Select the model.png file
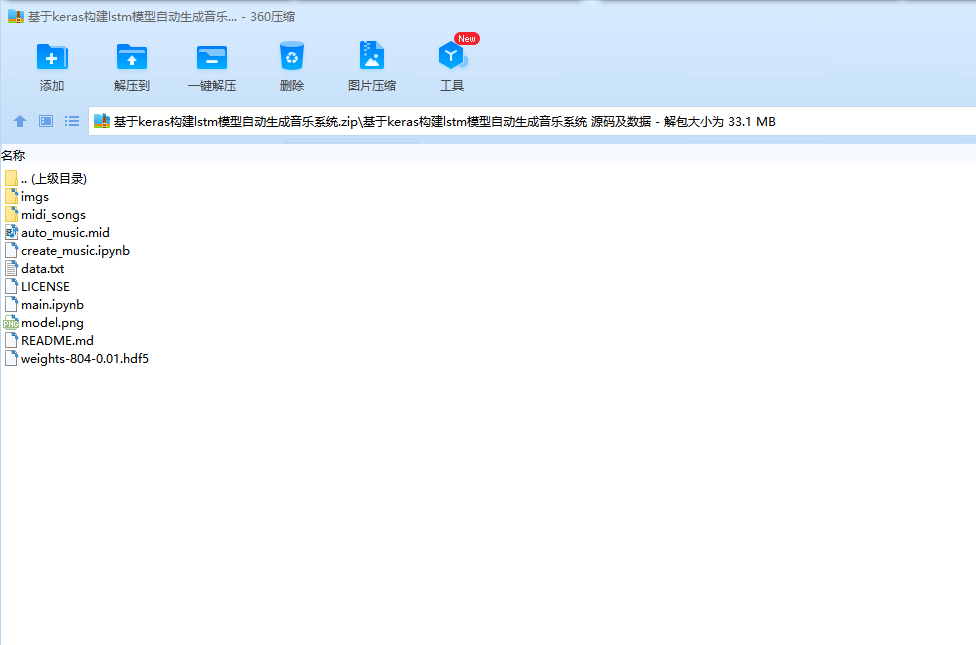Screen dimensions: 976x645 44,323
